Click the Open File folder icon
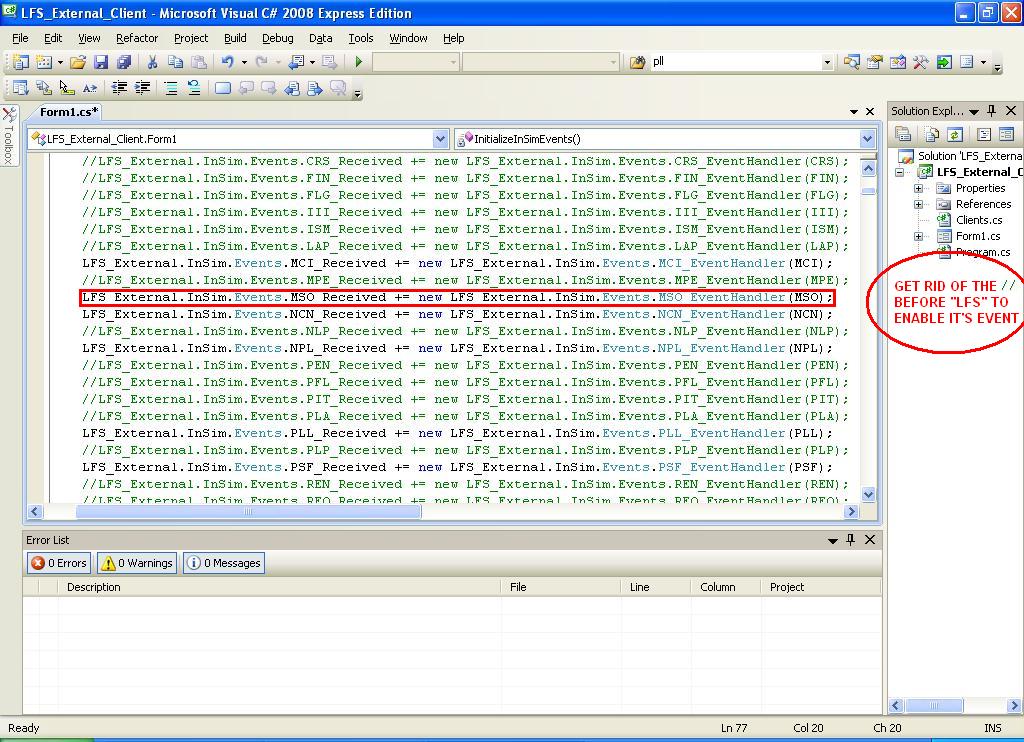This screenshot has height=742, width=1024. pos(78,62)
